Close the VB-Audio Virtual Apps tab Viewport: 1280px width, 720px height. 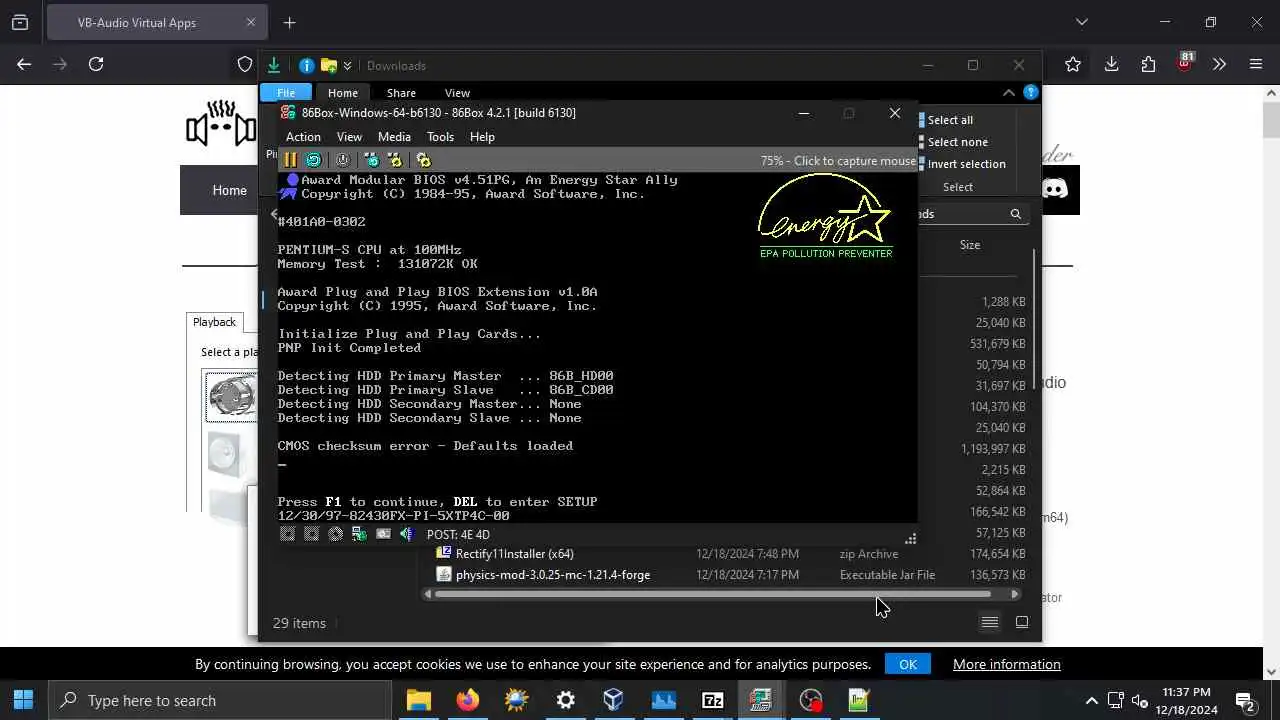point(251,22)
